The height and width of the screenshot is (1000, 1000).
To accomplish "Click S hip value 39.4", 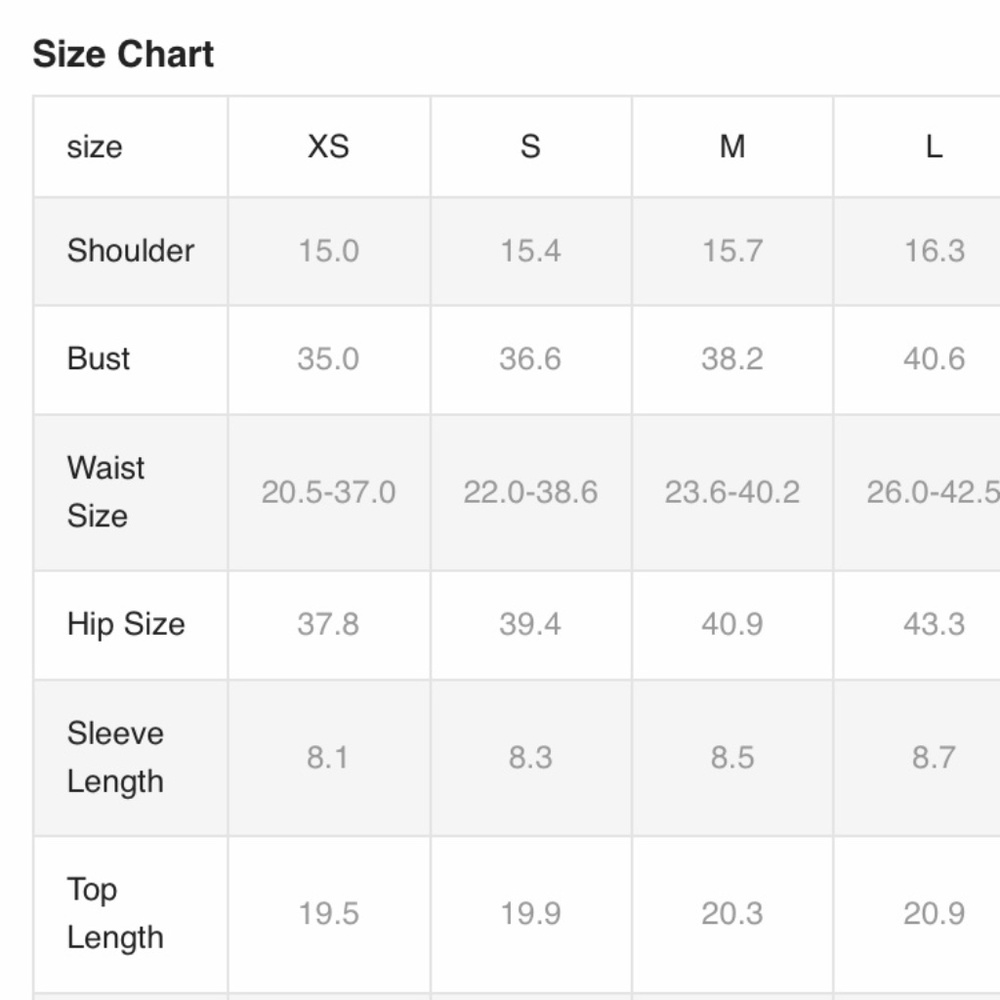I will (530, 624).
